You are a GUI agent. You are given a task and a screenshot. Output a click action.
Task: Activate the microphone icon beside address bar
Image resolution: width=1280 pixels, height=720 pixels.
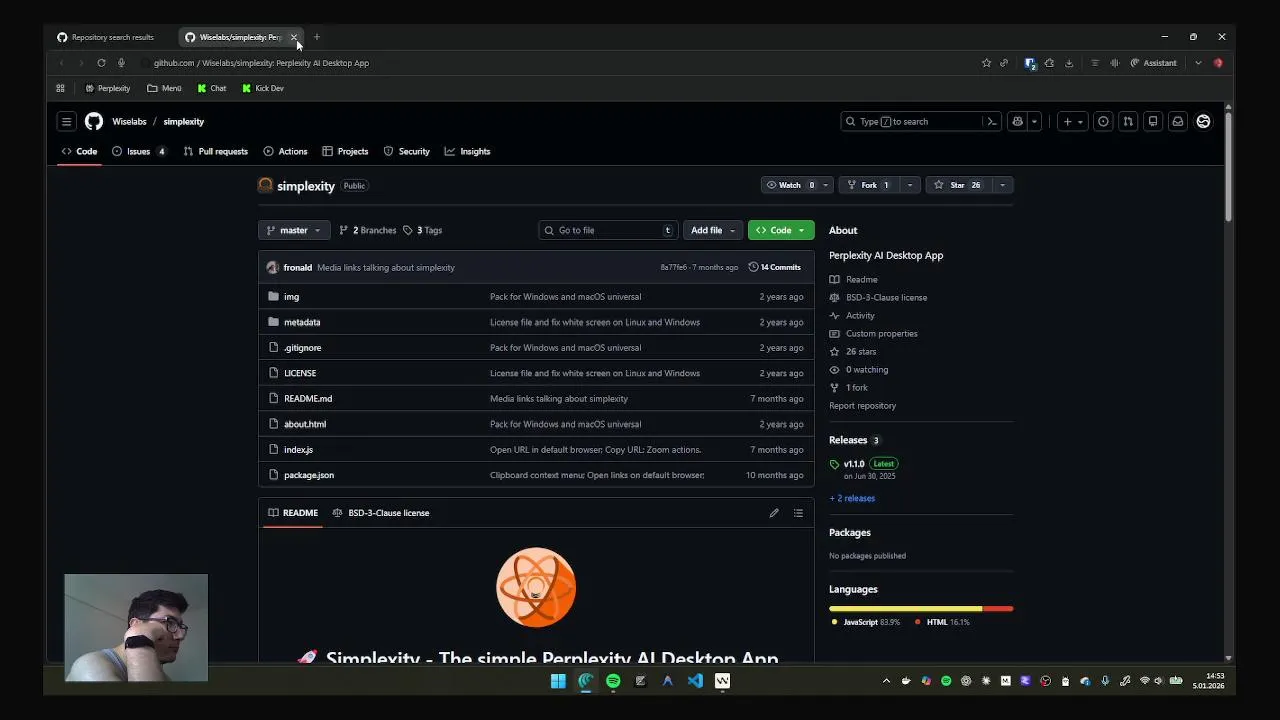(121, 63)
